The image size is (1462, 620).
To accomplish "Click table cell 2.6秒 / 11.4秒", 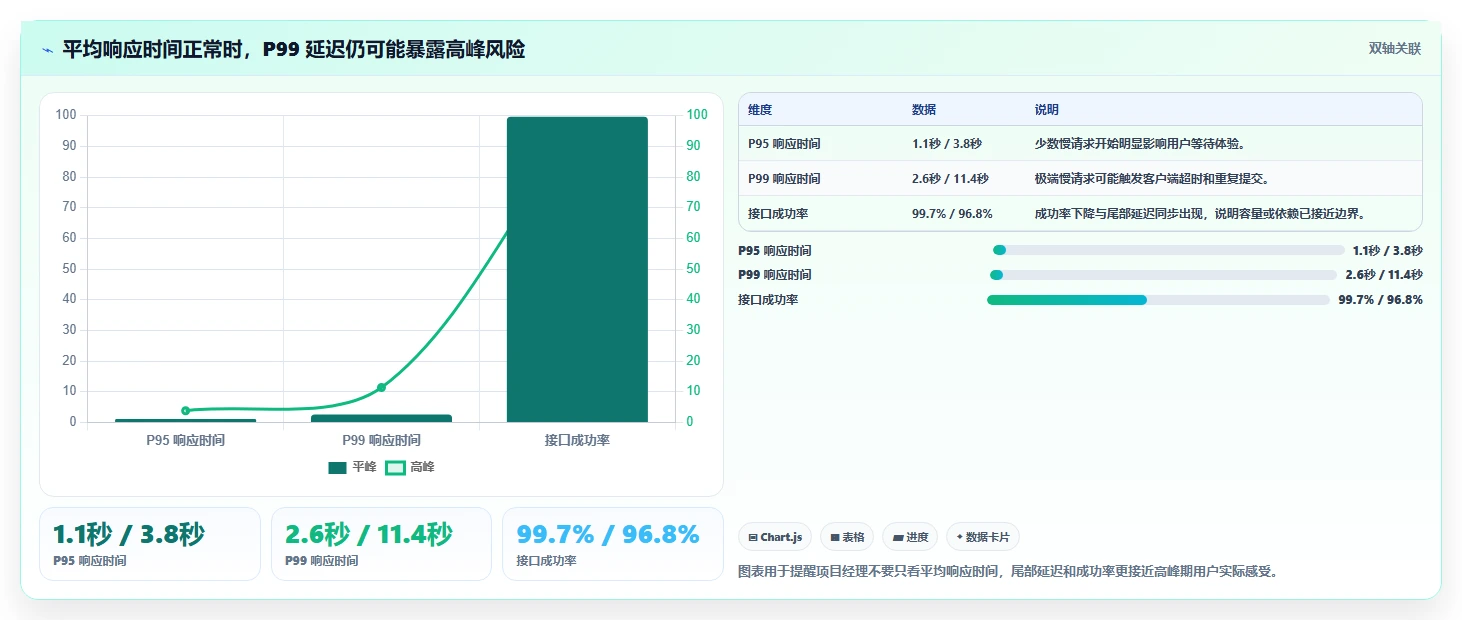I will [x=950, y=179].
